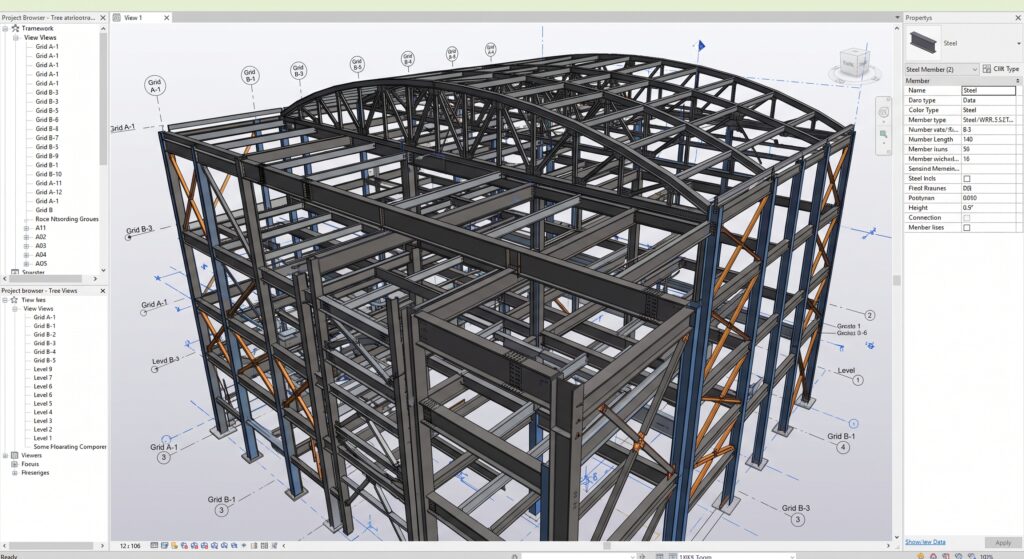Select Level 1 in lower tree
Image resolution: width=1024 pixels, height=559 pixels.
tap(42, 438)
